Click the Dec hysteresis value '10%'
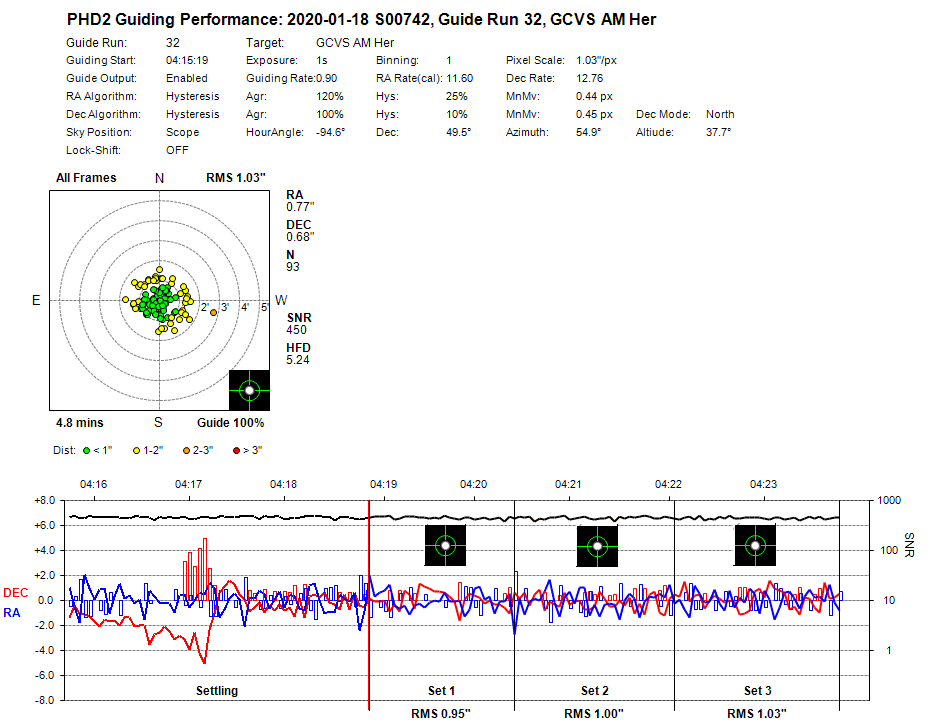Screen dimensions: 930x728 click(457, 114)
